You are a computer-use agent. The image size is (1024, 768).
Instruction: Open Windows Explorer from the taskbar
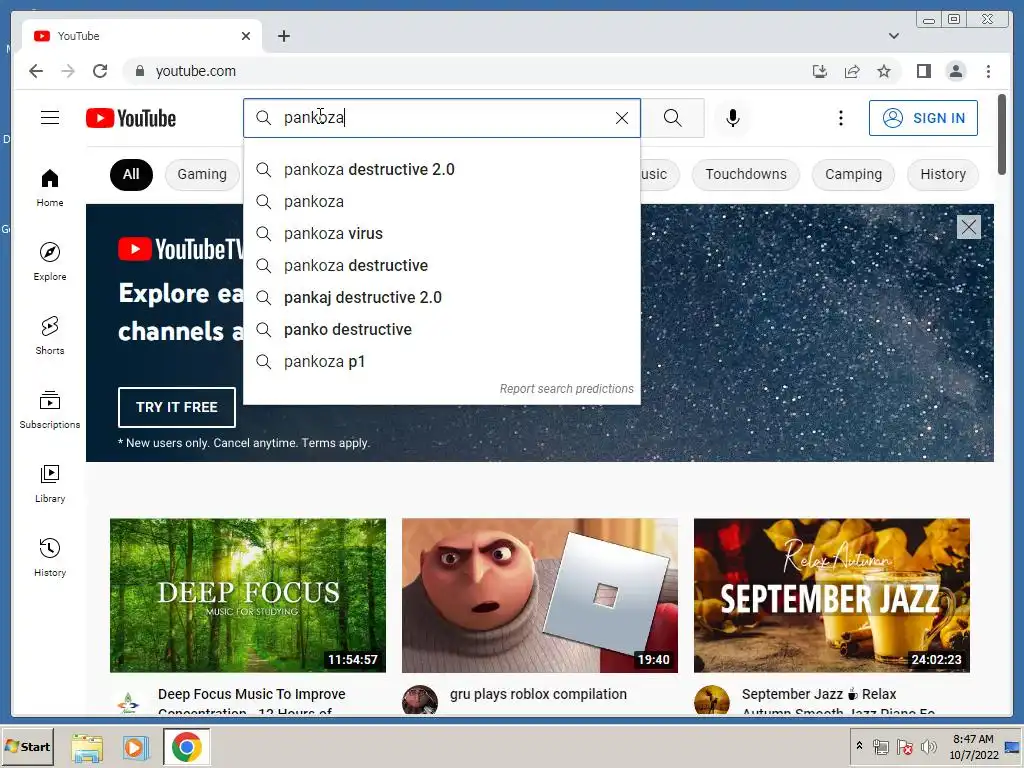pyautogui.click(x=87, y=747)
